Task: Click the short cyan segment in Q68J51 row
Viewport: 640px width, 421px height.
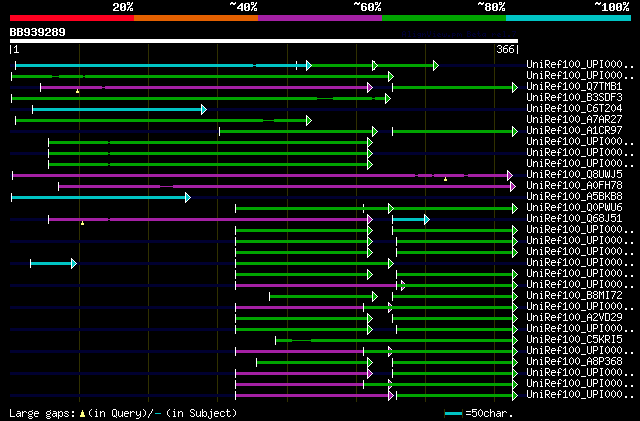Action: pyautogui.click(x=408, y=220)
